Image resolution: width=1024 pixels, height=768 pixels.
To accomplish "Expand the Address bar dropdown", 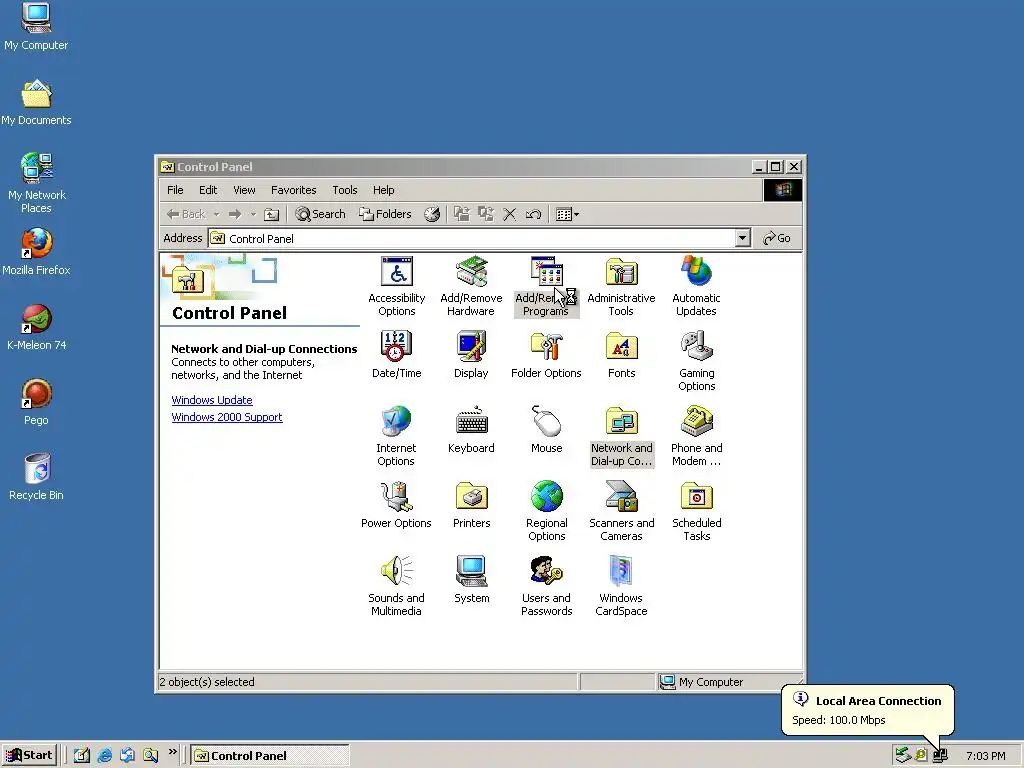I will coord(743,238).
